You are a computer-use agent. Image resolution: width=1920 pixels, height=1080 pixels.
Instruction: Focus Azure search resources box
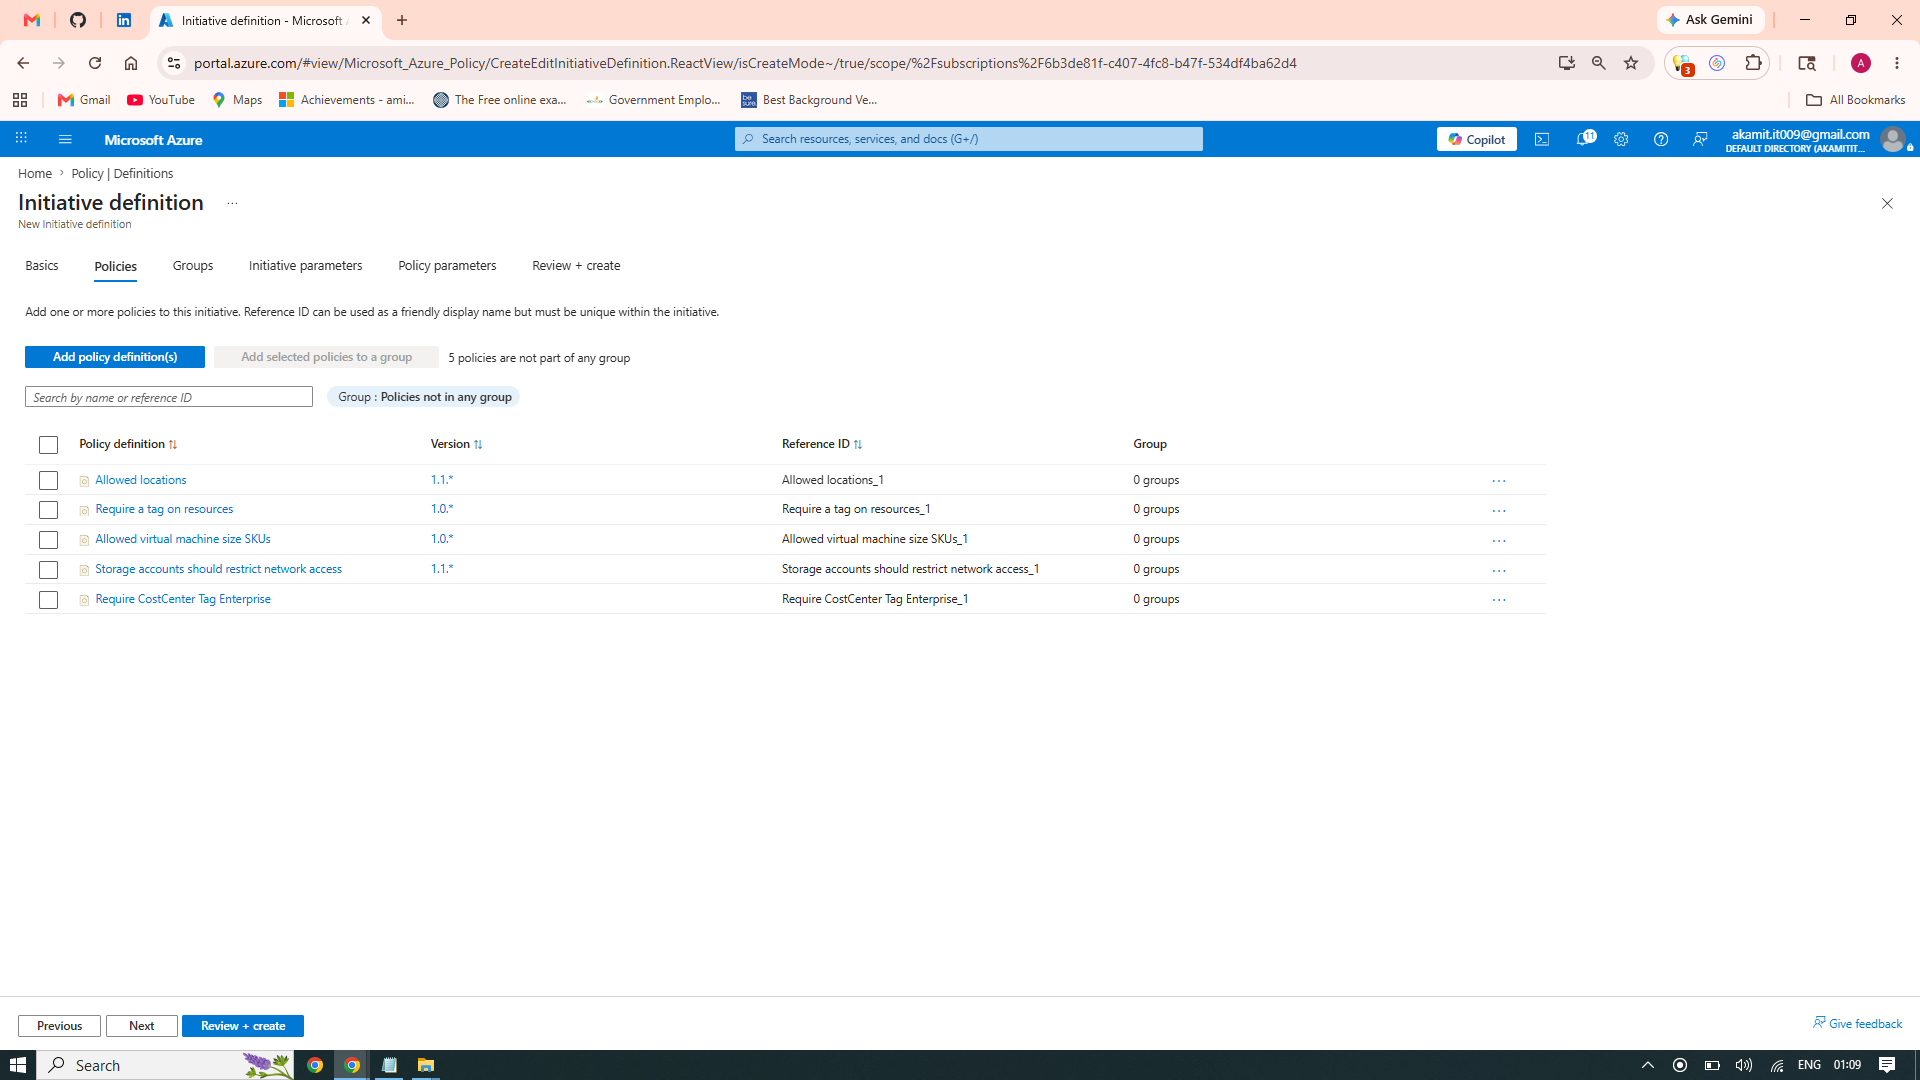point(969,139)
